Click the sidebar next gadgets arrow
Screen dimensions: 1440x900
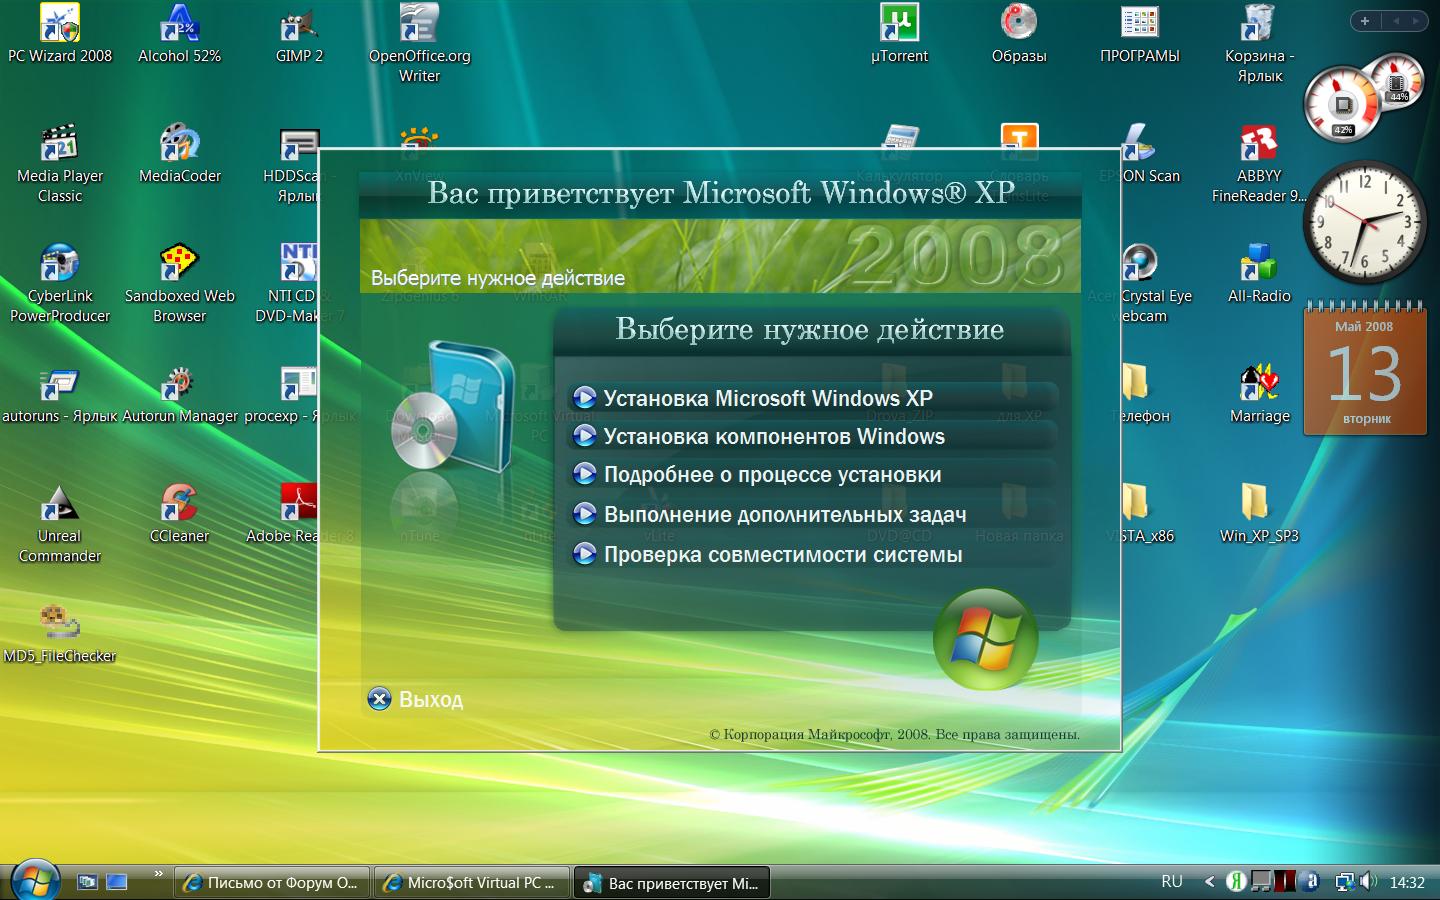(x=1416, y=20)
